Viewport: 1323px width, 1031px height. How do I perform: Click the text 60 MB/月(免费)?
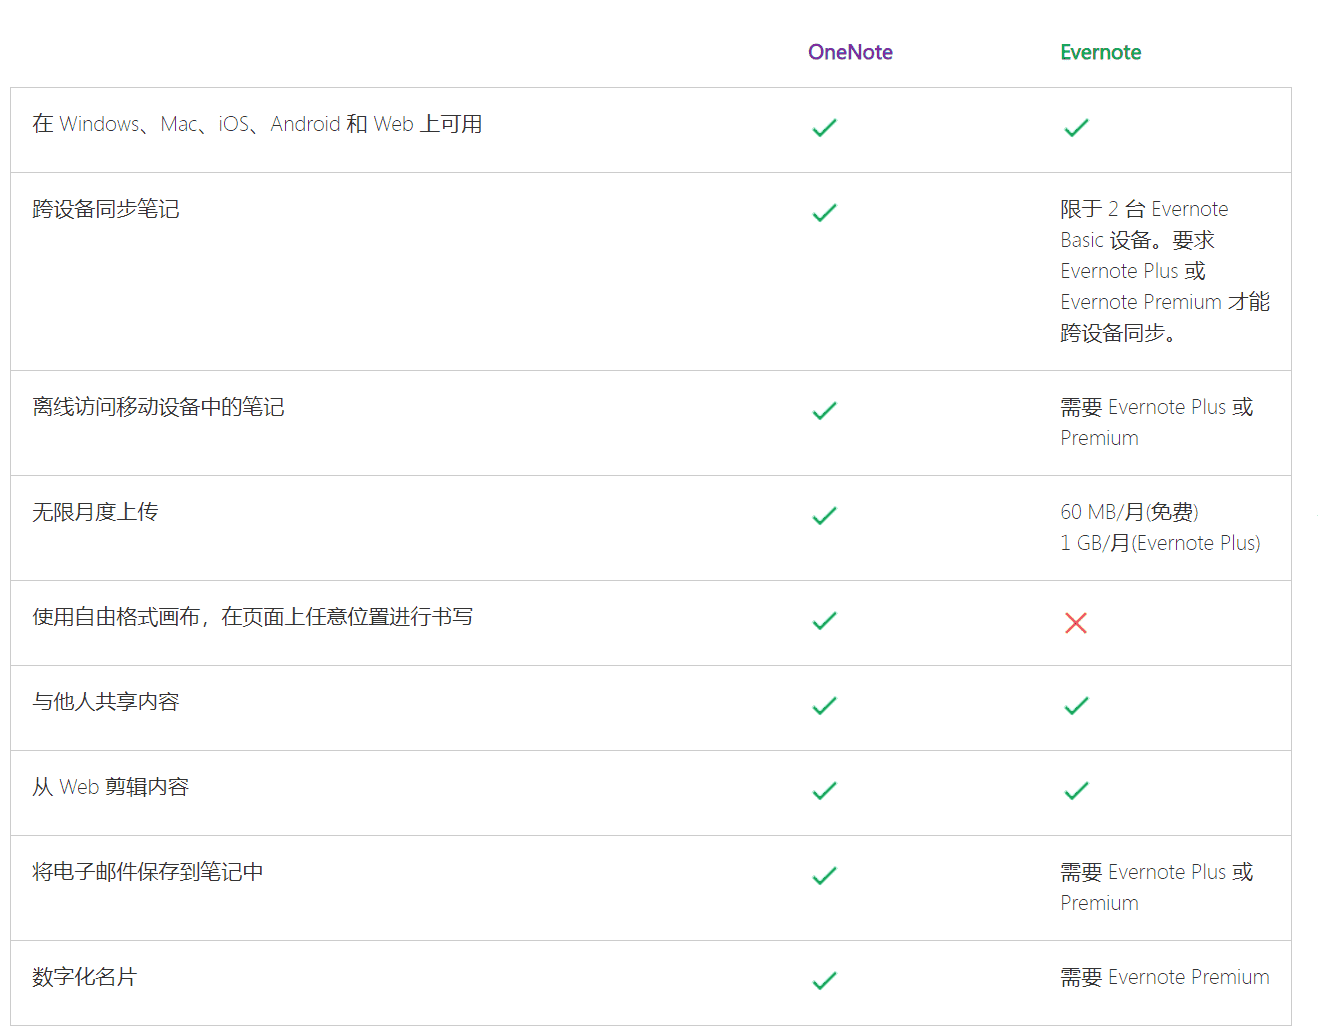point(1129,512)
